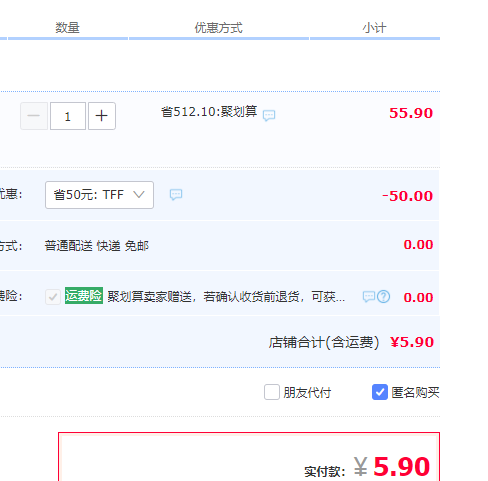Click the 优惠方式 column header

219,28
